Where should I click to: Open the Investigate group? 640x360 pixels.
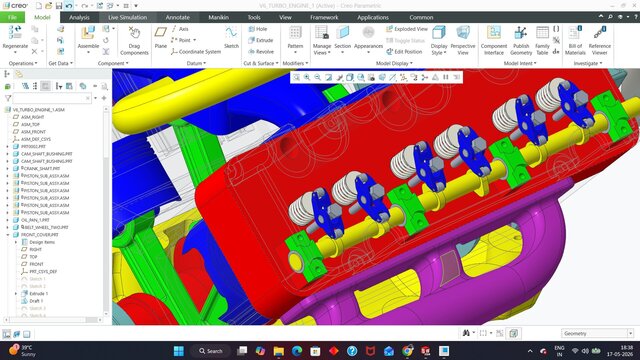(588, 63)
